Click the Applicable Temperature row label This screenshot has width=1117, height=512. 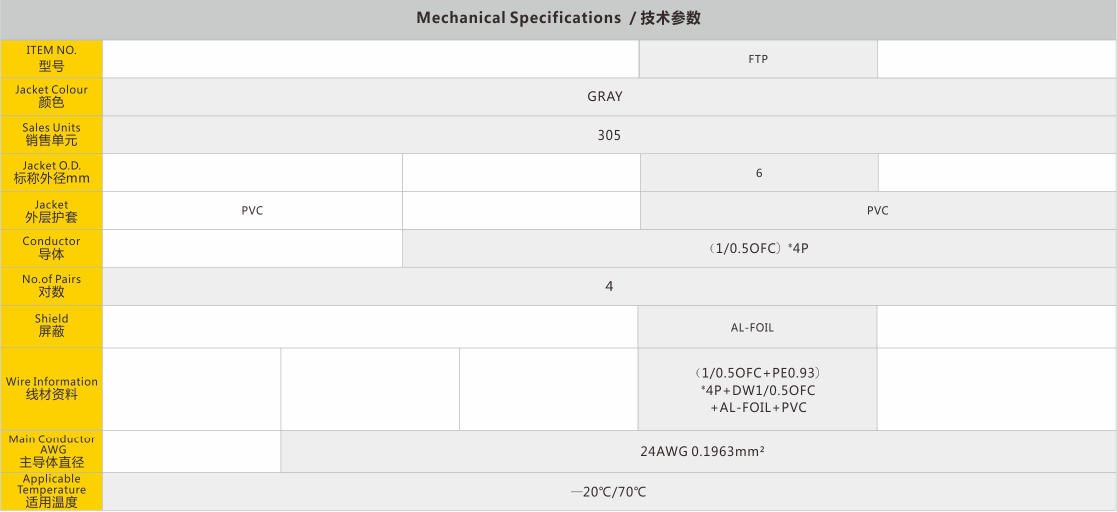(x=51, y=491)
